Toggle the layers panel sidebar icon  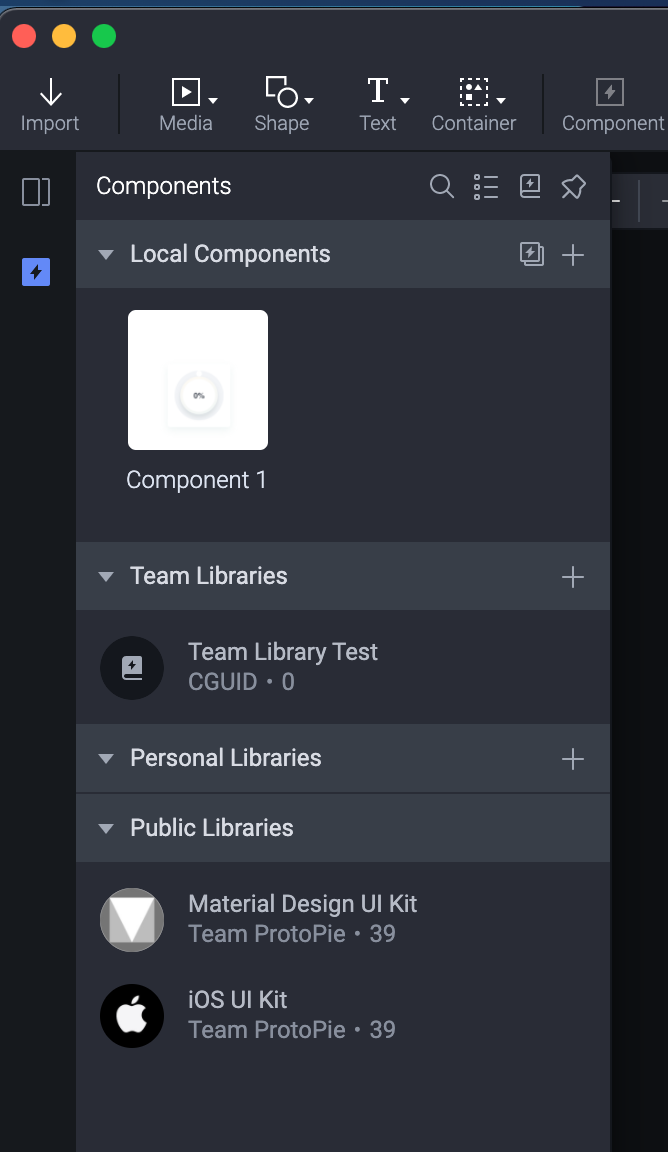coord(36,192)
